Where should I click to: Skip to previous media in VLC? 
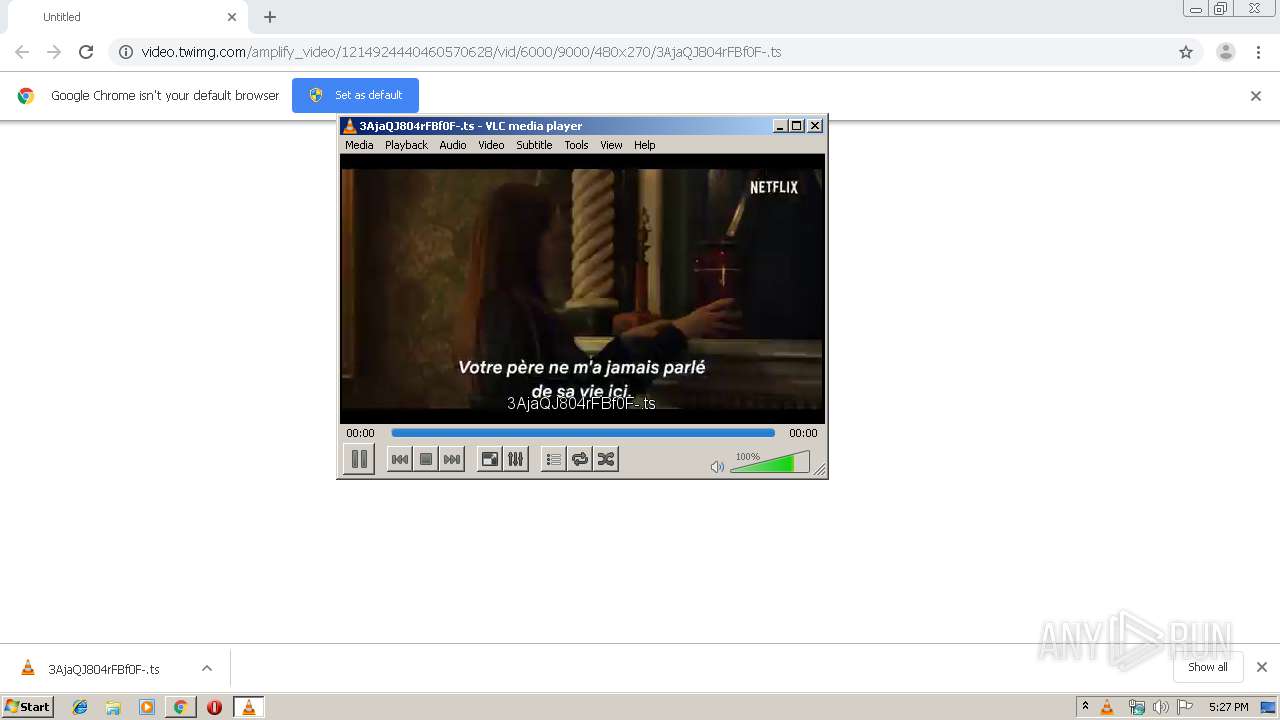(x=399, y=459)
